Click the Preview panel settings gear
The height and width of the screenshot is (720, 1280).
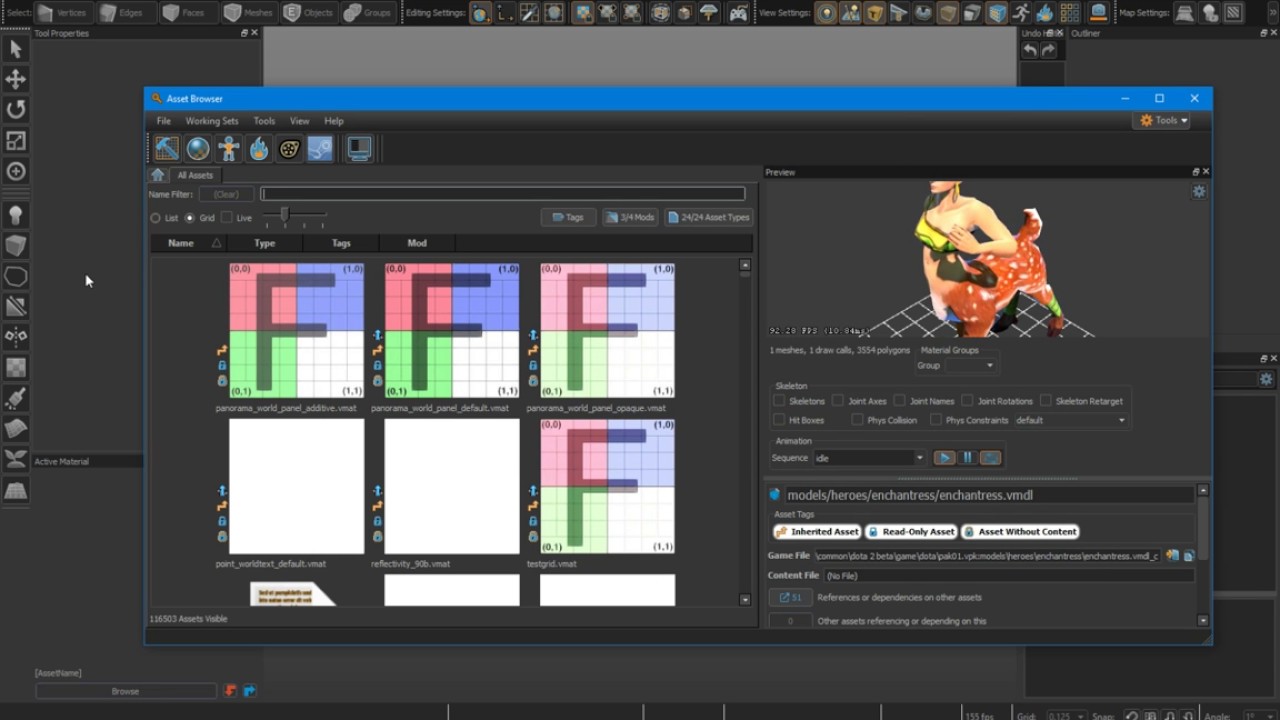pos(1199,192)
